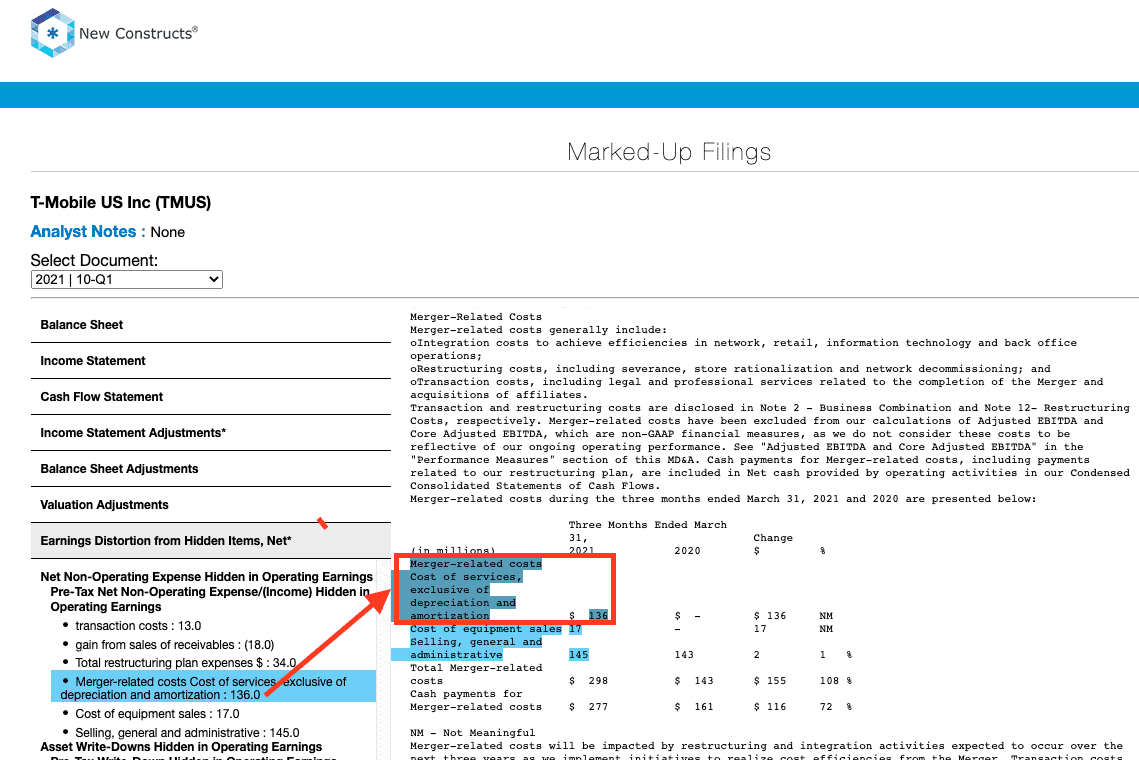This screenshot has width=1139, height=760.
Task: Click the Change column header in table
Action: pyautogui.click(x=773, y=538)
